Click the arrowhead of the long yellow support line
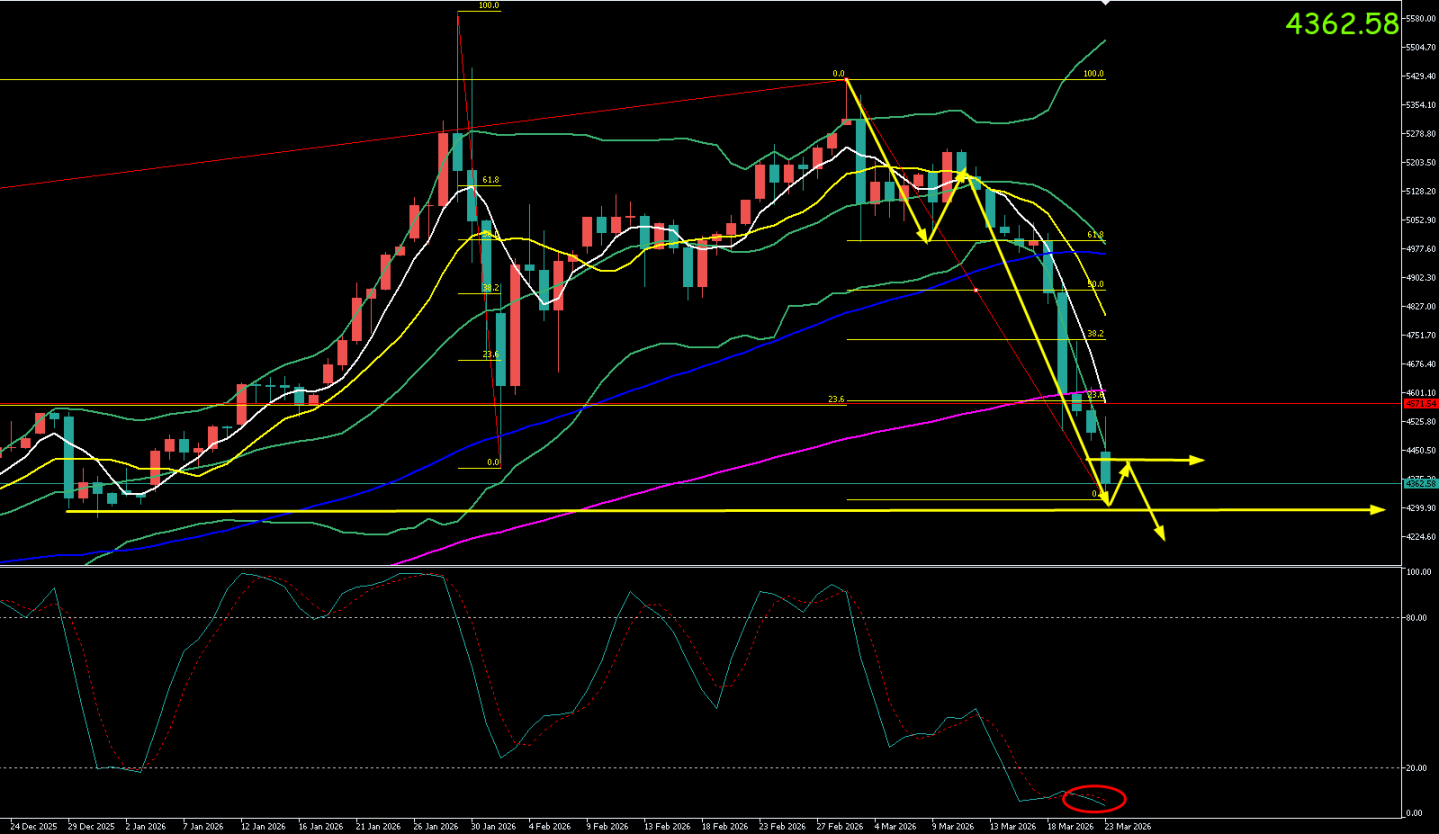This screenshot has width=1439, height=834. [1379, 510]
